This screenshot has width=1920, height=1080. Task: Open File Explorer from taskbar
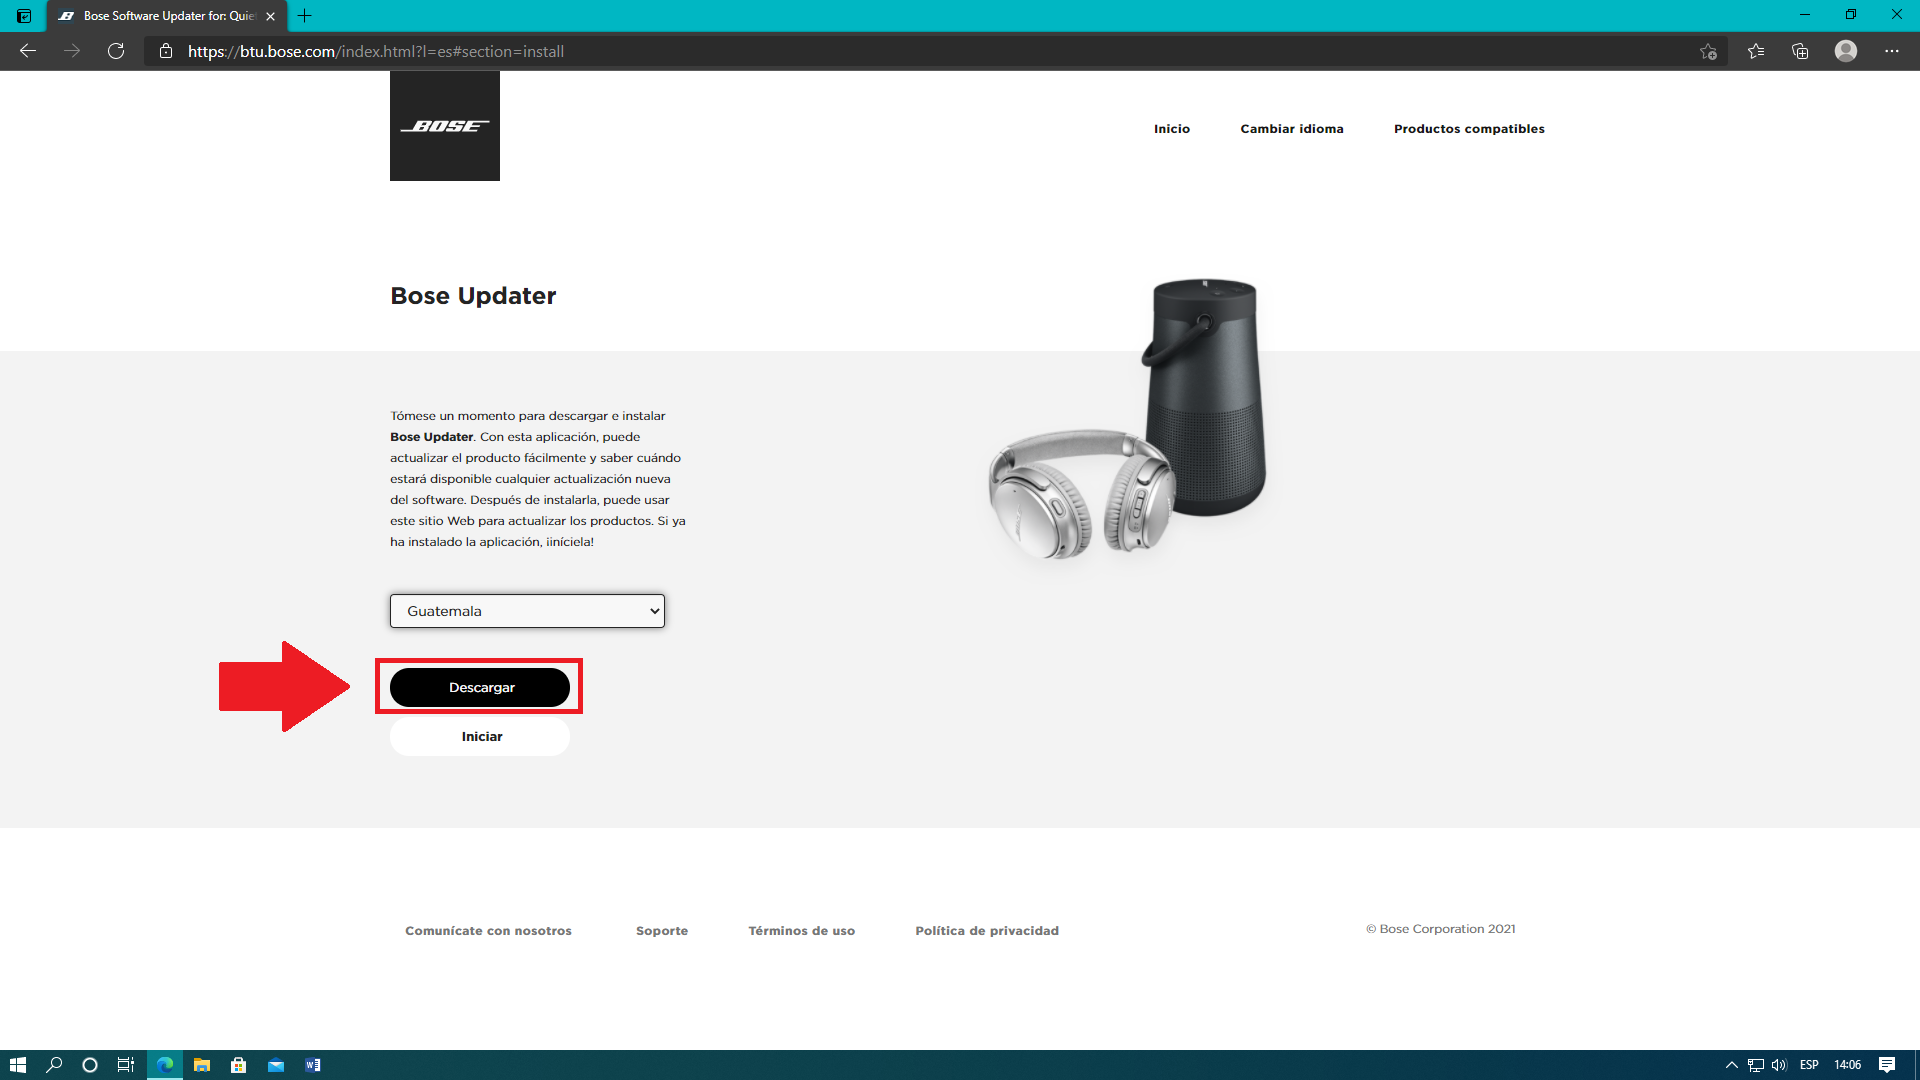(202, 1065)
